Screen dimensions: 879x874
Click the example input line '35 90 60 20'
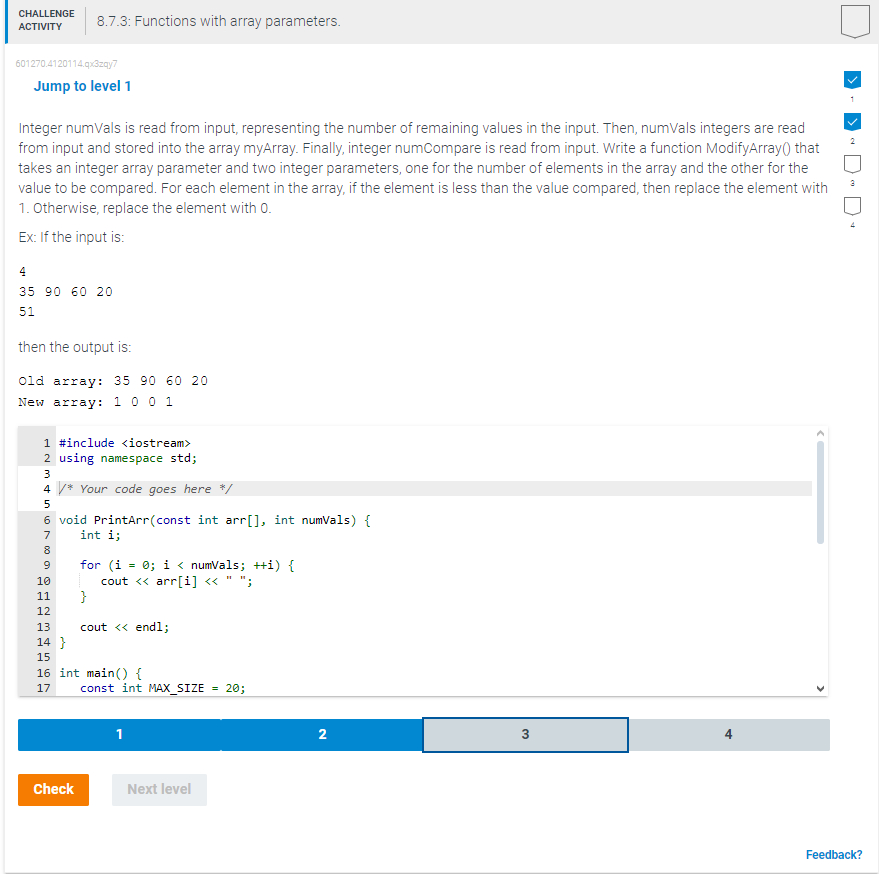point(66,292)
